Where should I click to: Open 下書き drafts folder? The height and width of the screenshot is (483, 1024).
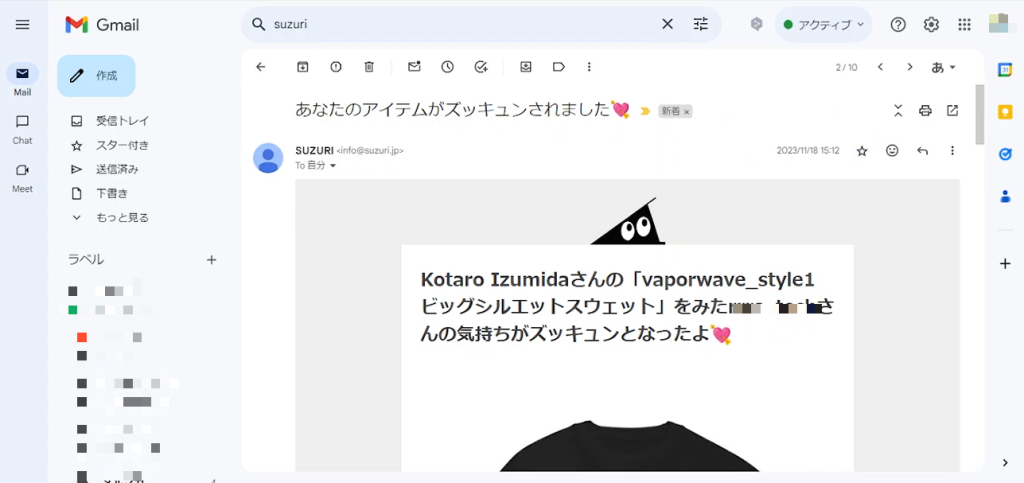point(112,193)
